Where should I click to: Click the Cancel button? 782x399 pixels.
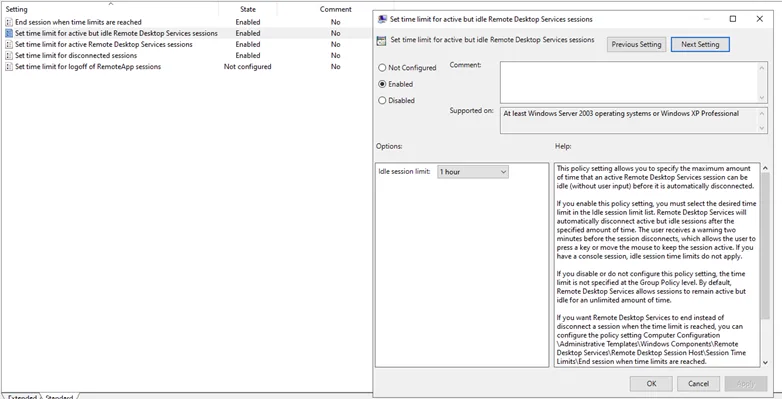[x=698, y=384]
